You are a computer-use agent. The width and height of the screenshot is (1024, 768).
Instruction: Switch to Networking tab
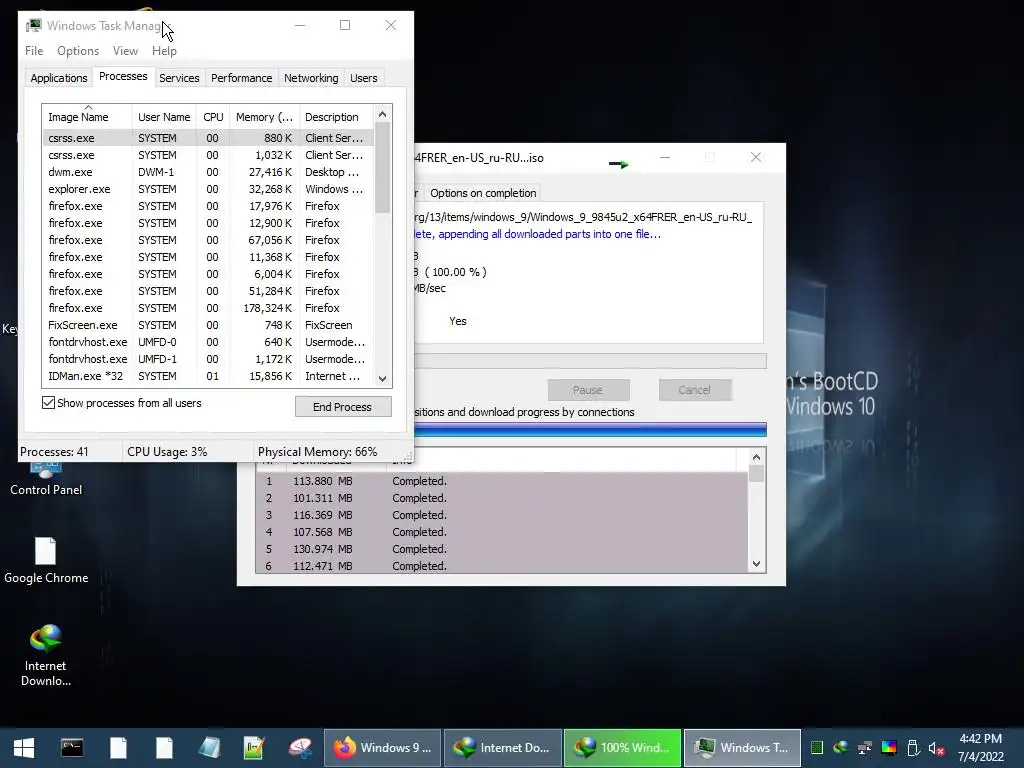point(311,78)
